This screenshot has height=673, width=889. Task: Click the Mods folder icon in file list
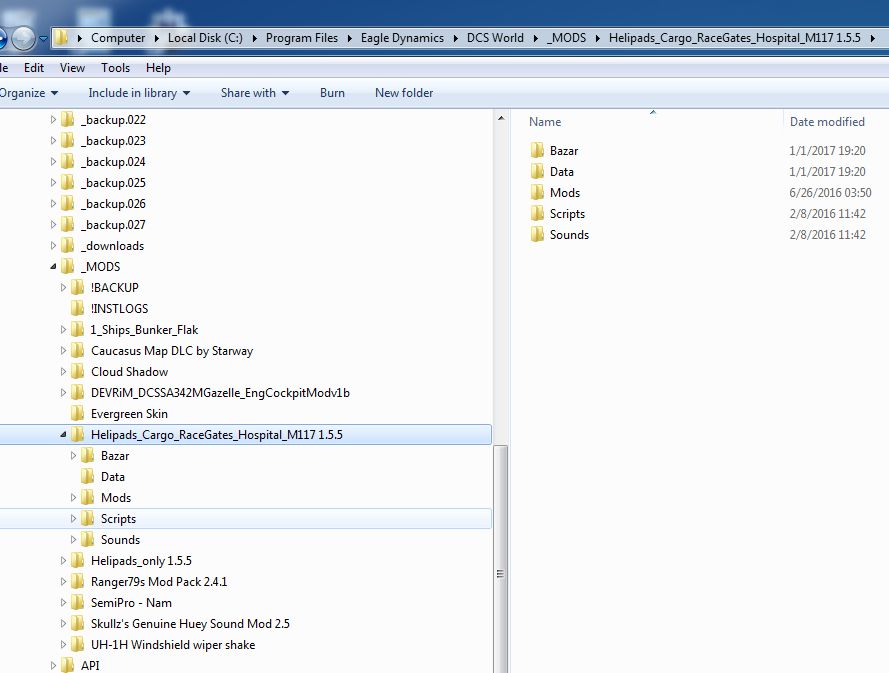pos(537,192)
